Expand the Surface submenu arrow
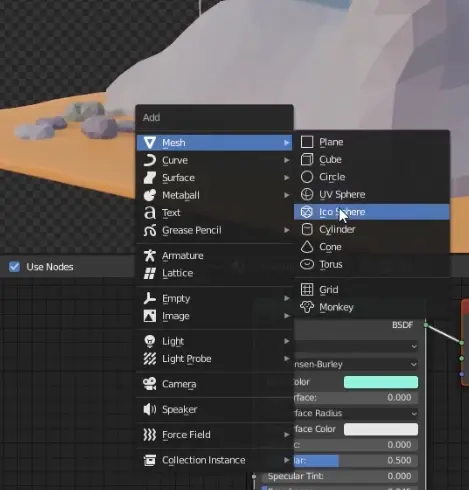 [287, 178]
